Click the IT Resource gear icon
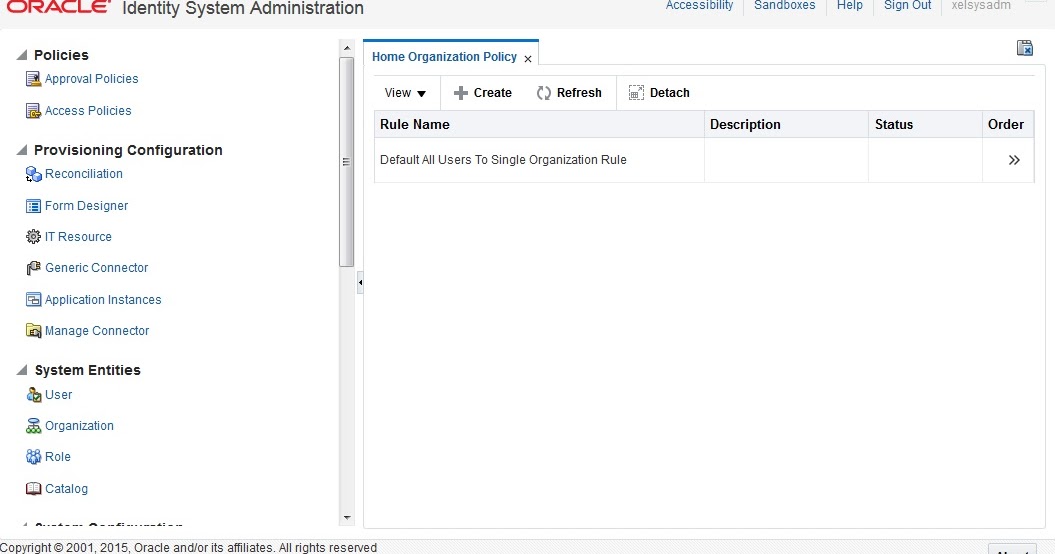This screenshot has height=554, width=1055. click(x=33, y=237)
